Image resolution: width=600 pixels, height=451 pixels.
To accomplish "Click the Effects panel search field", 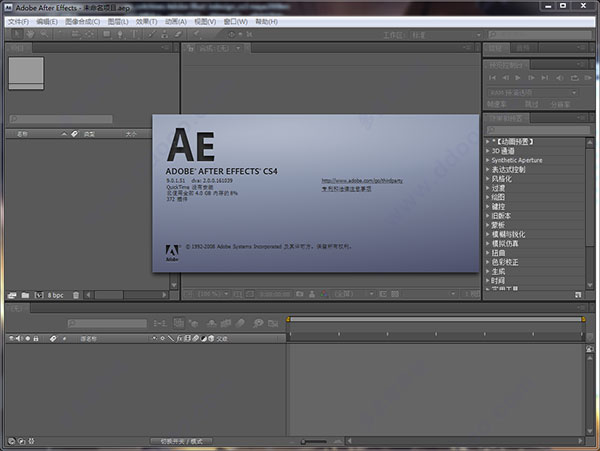I will click(x=538, y=130).
